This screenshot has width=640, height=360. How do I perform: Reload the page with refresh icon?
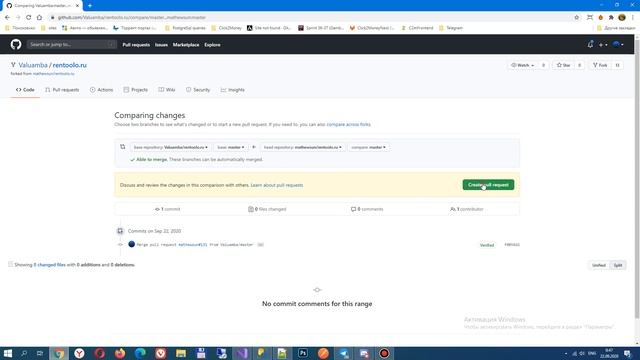coord(28,18)
